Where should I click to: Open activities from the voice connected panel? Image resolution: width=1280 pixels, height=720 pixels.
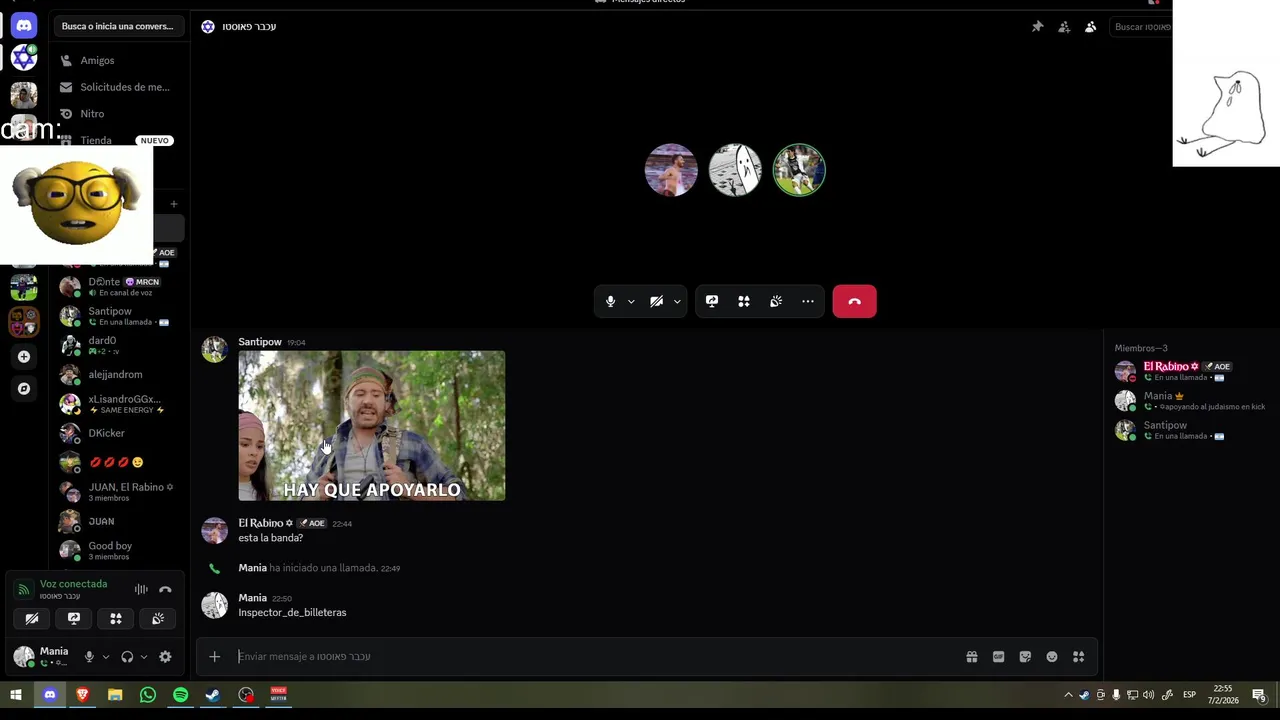point(116,619)
